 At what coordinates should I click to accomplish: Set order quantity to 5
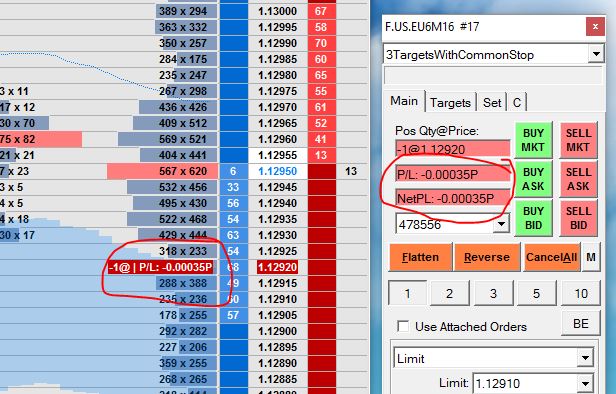(x=536, y=293)
